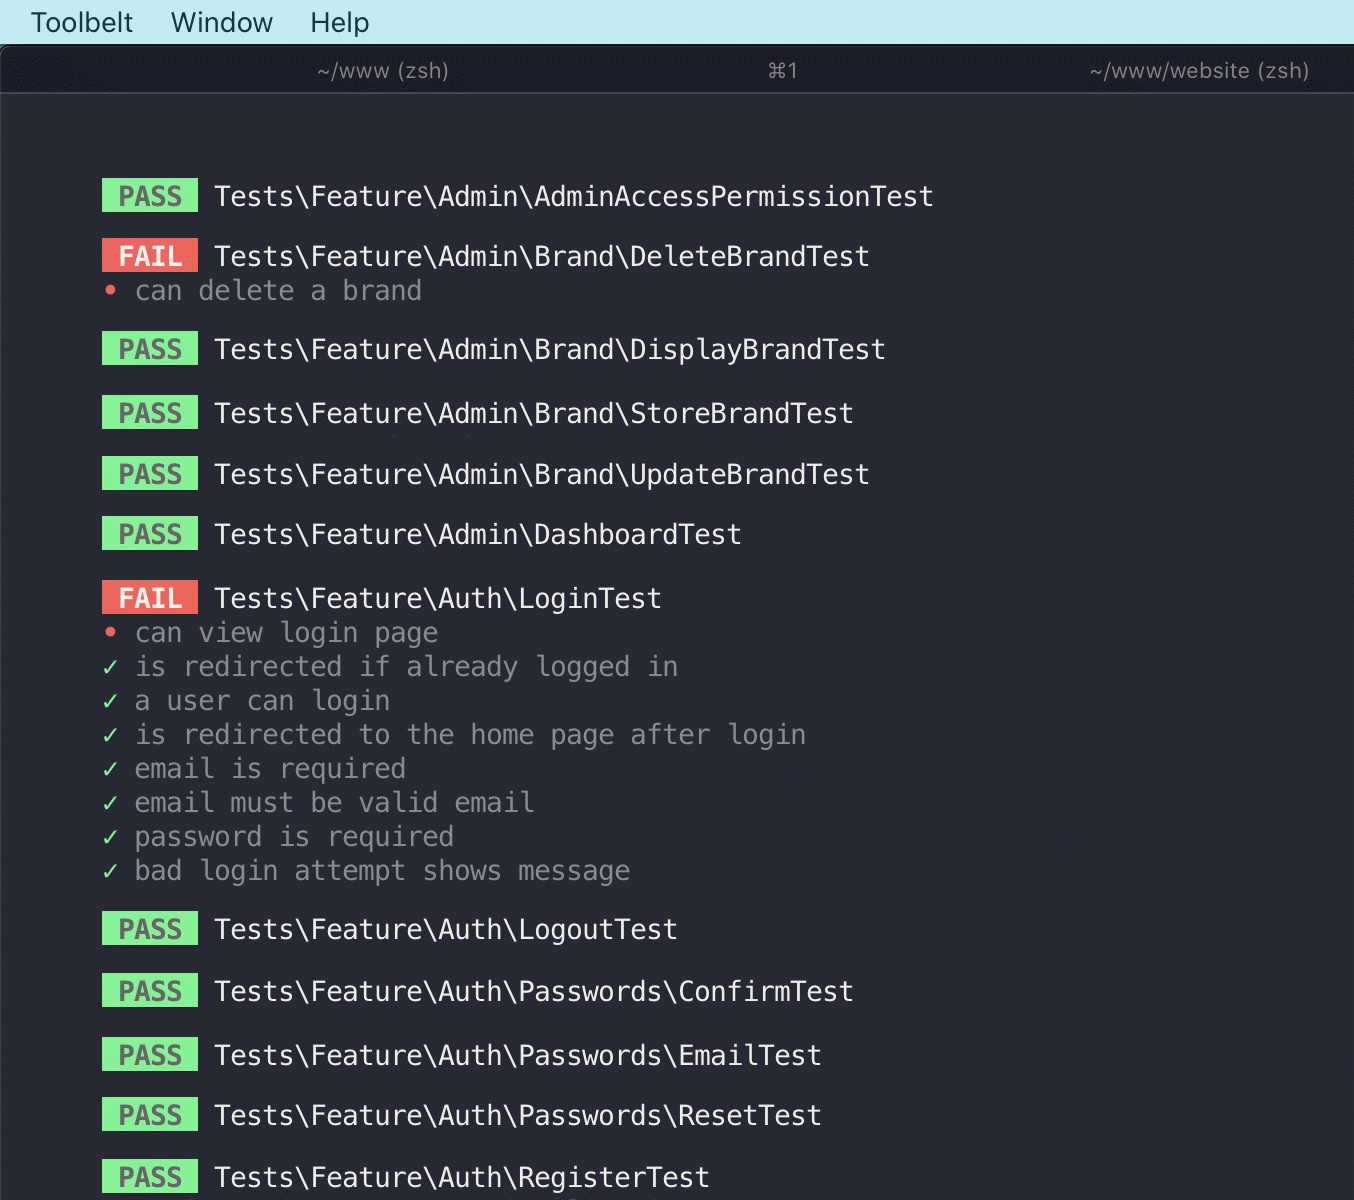1354x1200 pixels.
Task: Click red bullet beside 'can delete a brand'
Action: 111,291
